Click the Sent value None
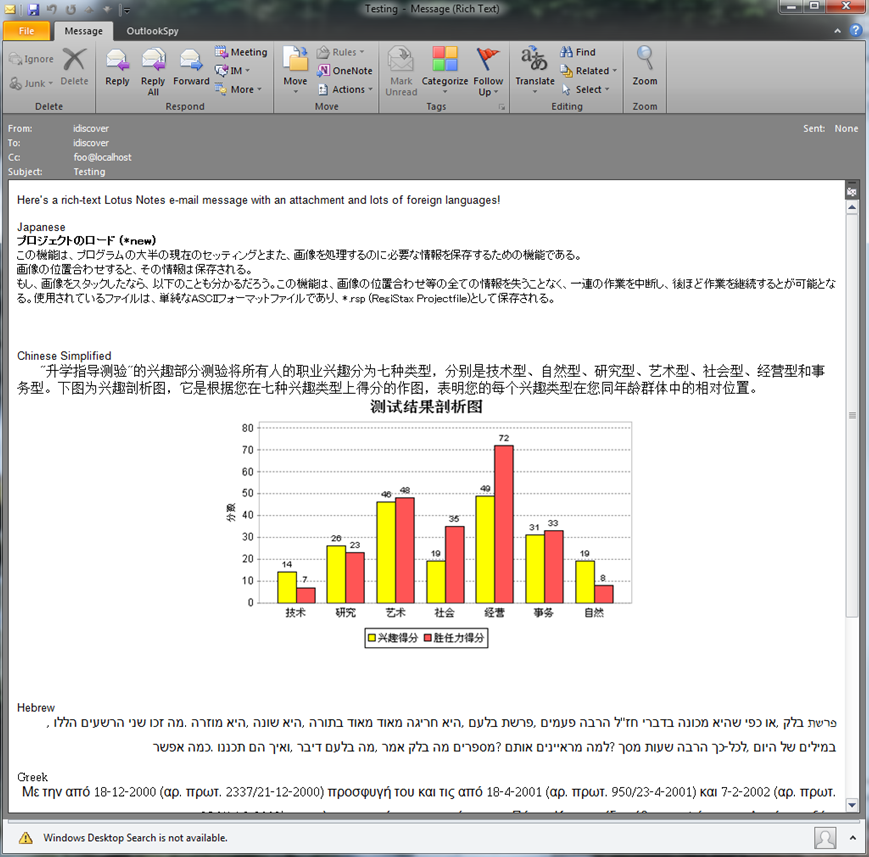 click(846, 129)
